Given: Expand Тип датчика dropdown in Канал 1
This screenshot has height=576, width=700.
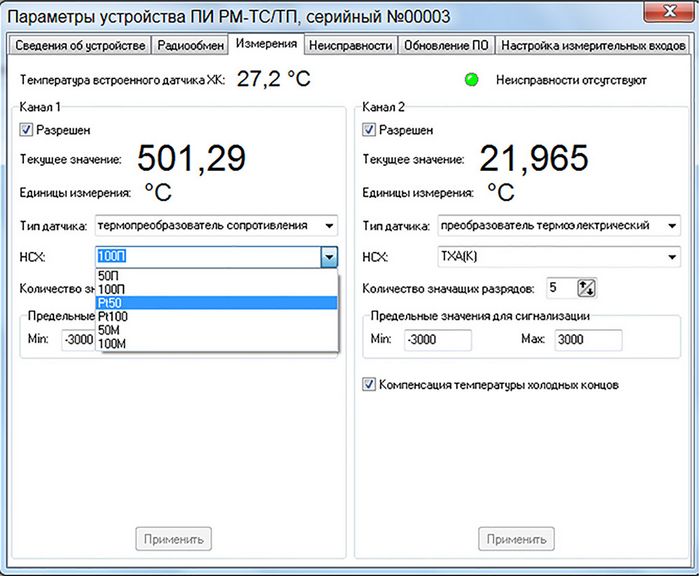Looking at the screenshot, I should pyautogui.click(x=329, y=225).
